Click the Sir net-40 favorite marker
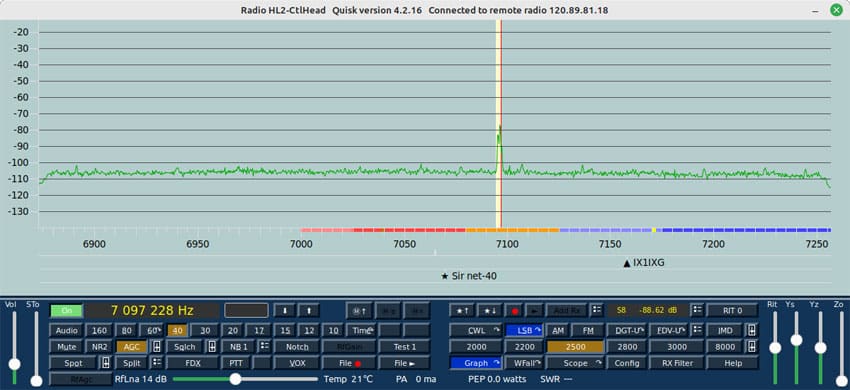This screenshot has height=390, width=850. [469, 276]
